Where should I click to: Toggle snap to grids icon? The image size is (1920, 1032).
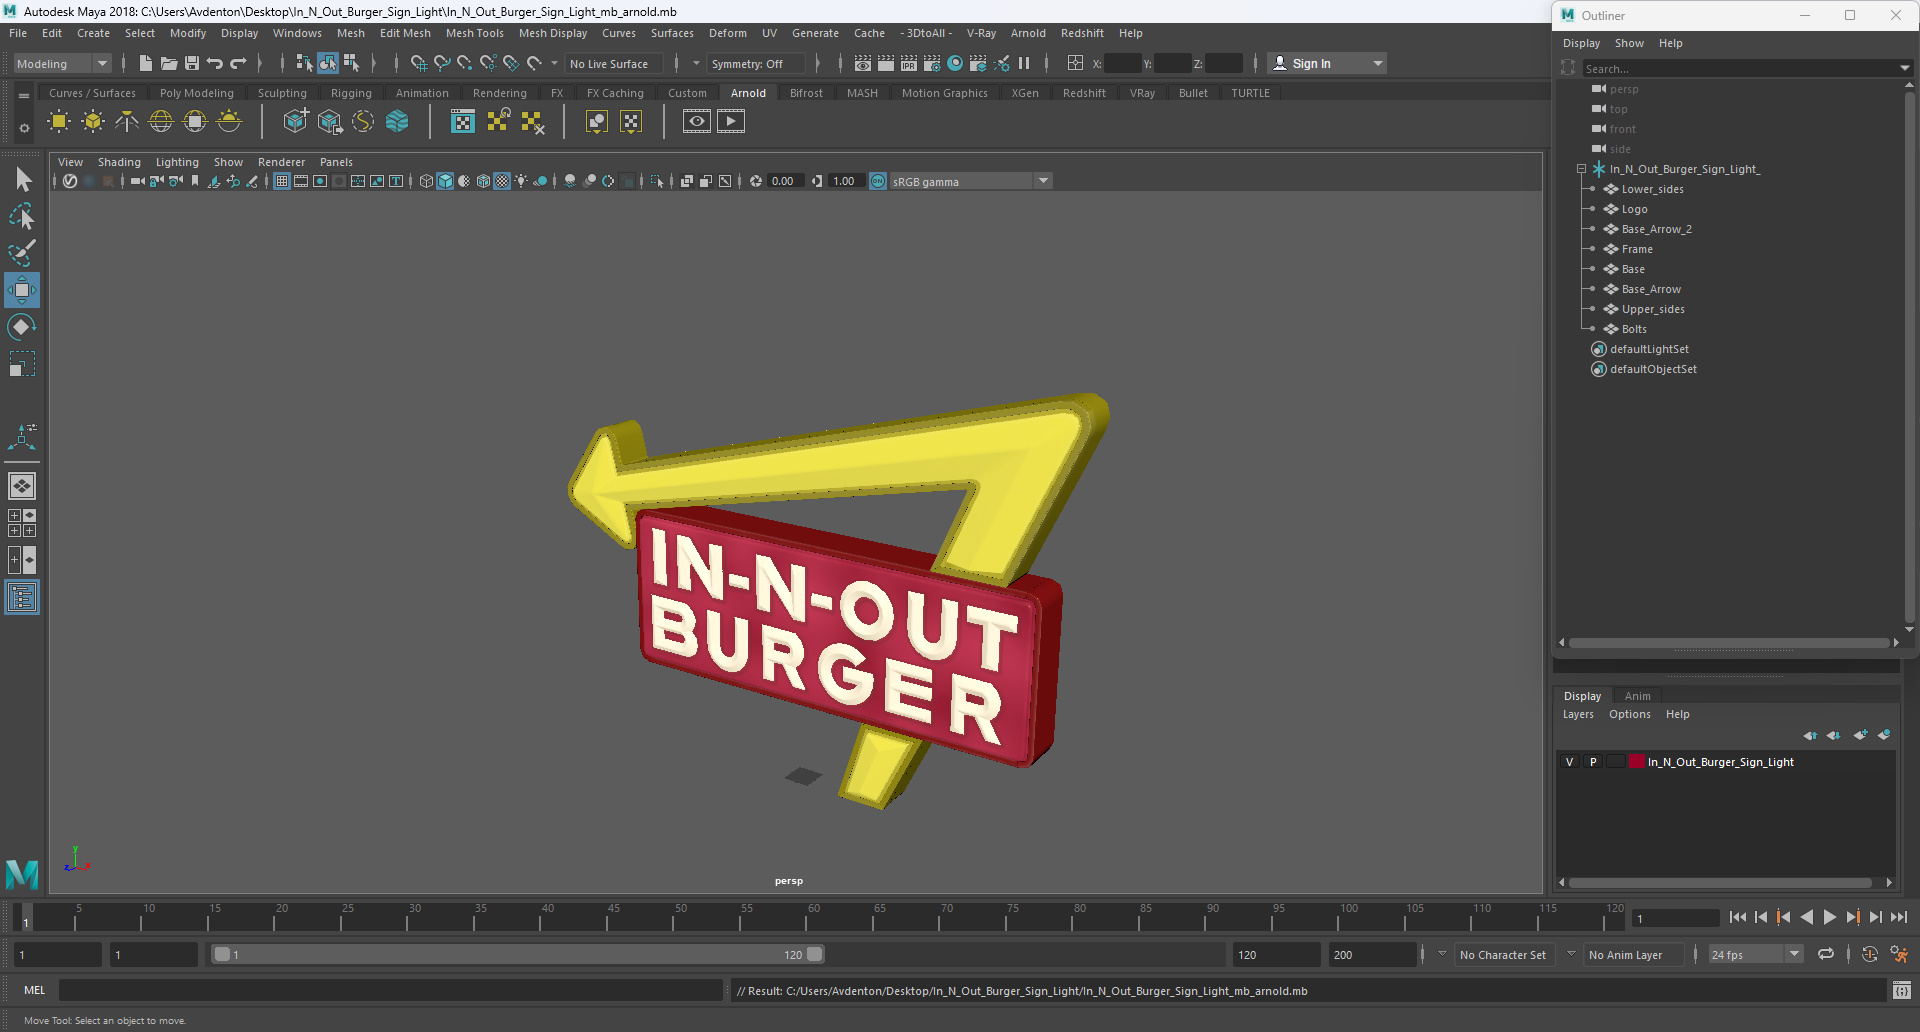tap(418, 63)
